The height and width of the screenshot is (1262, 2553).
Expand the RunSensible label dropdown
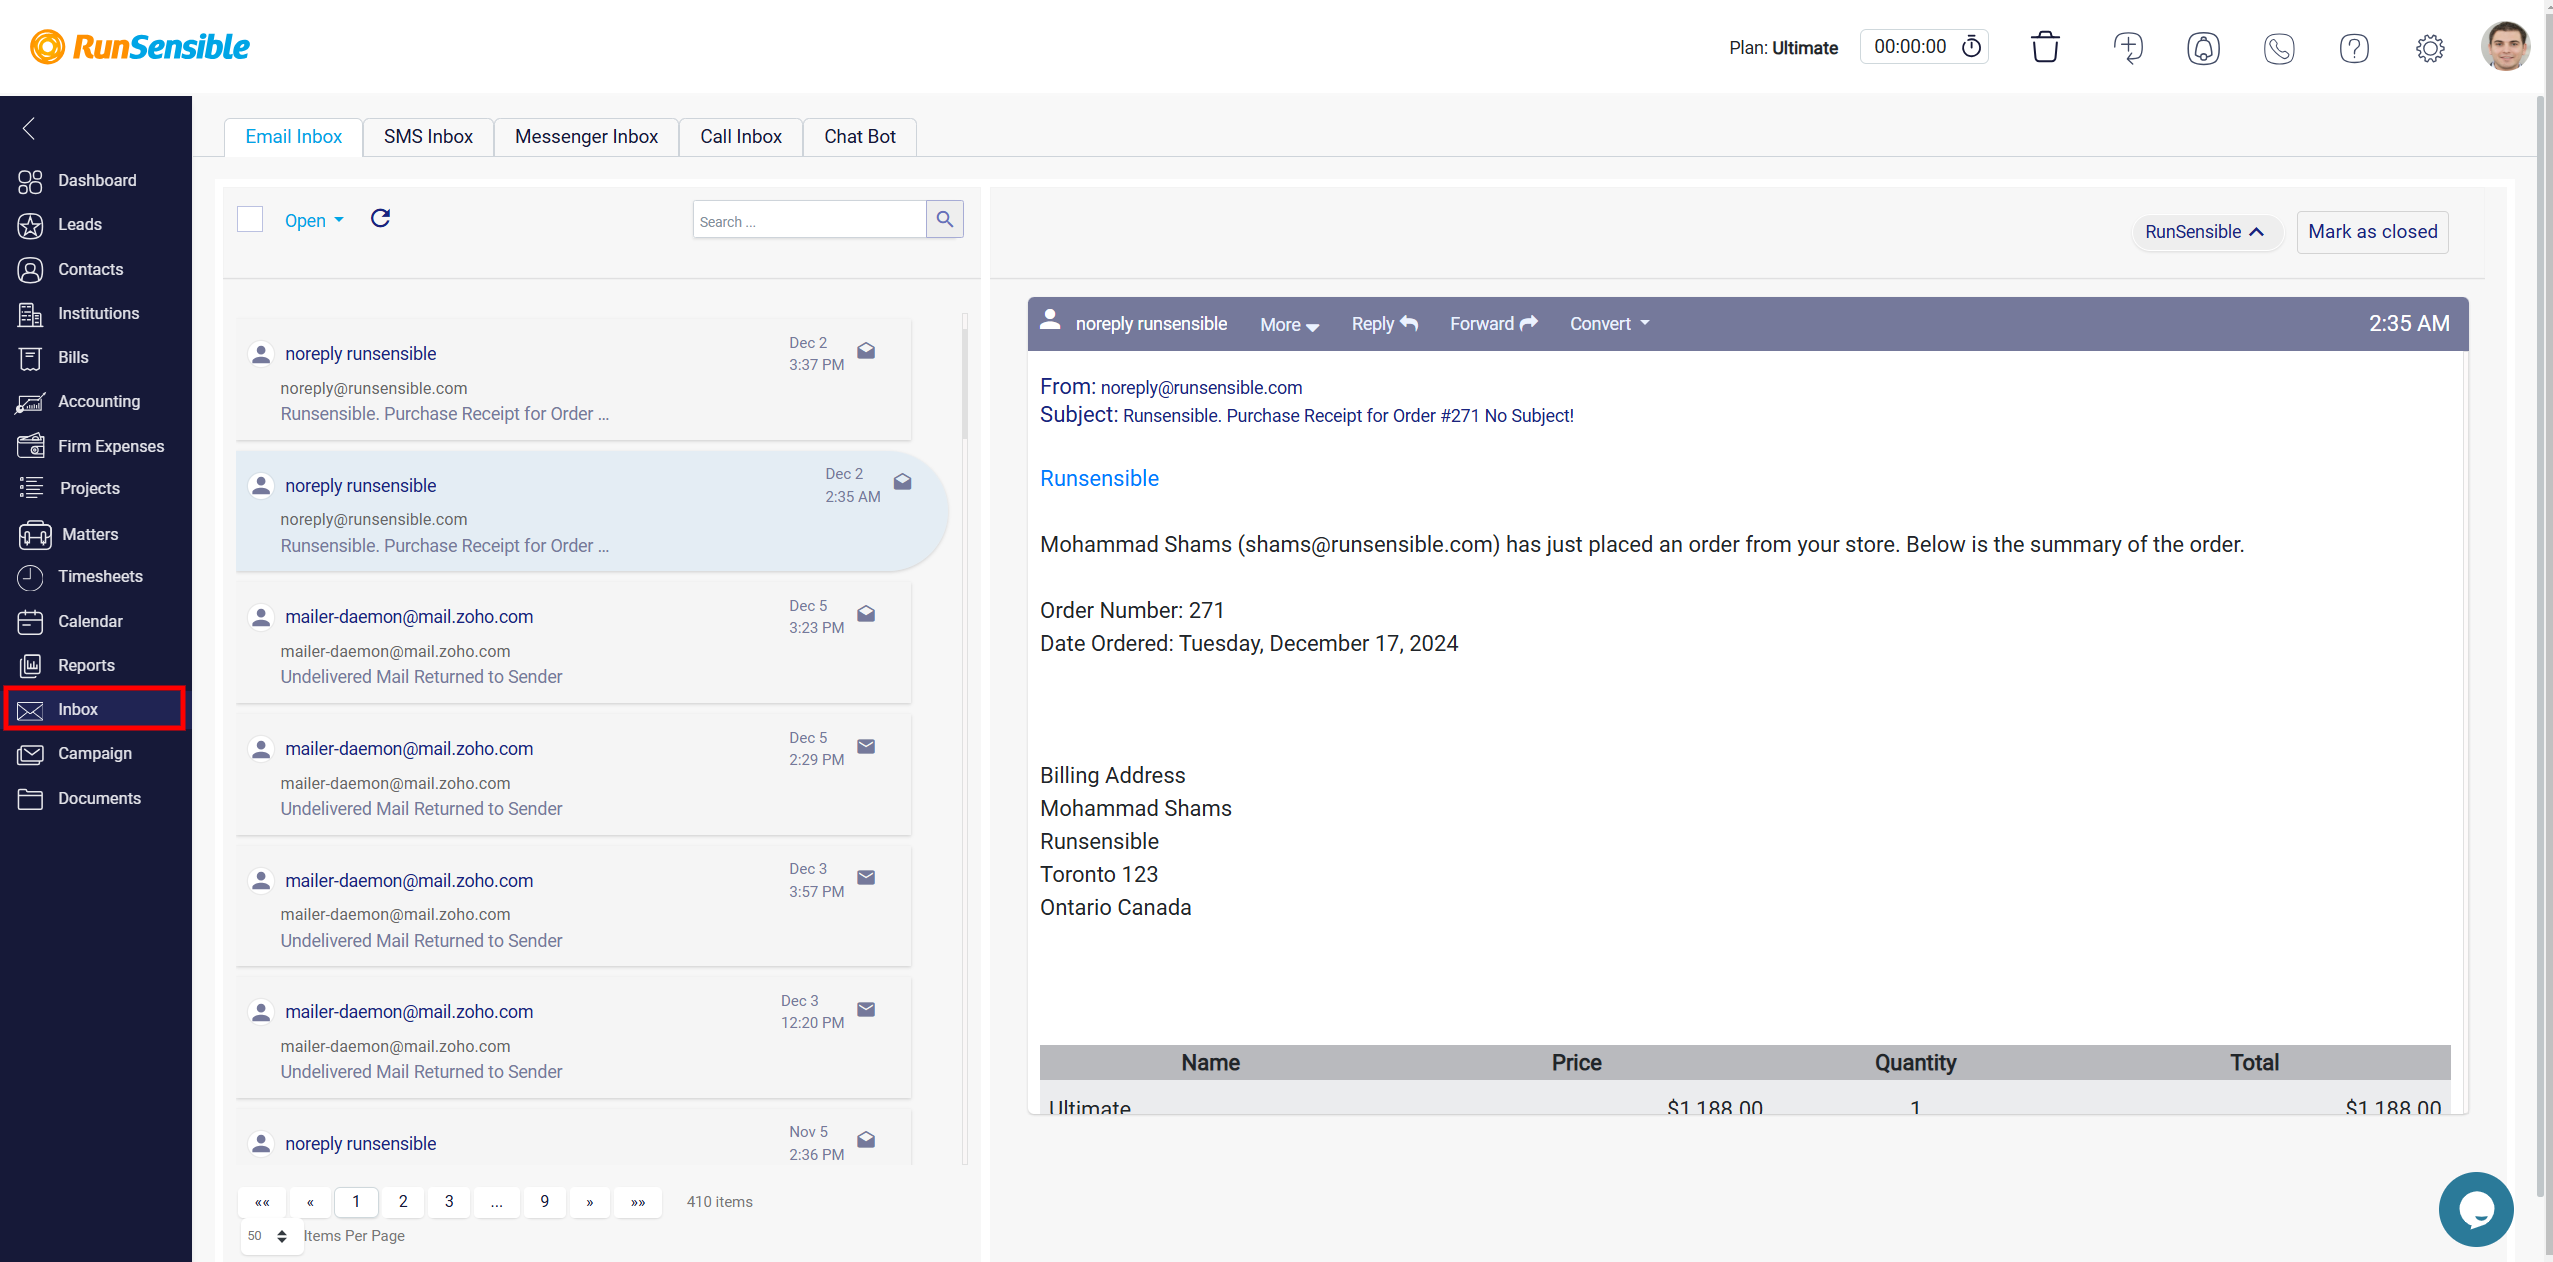click(2205, 231)
